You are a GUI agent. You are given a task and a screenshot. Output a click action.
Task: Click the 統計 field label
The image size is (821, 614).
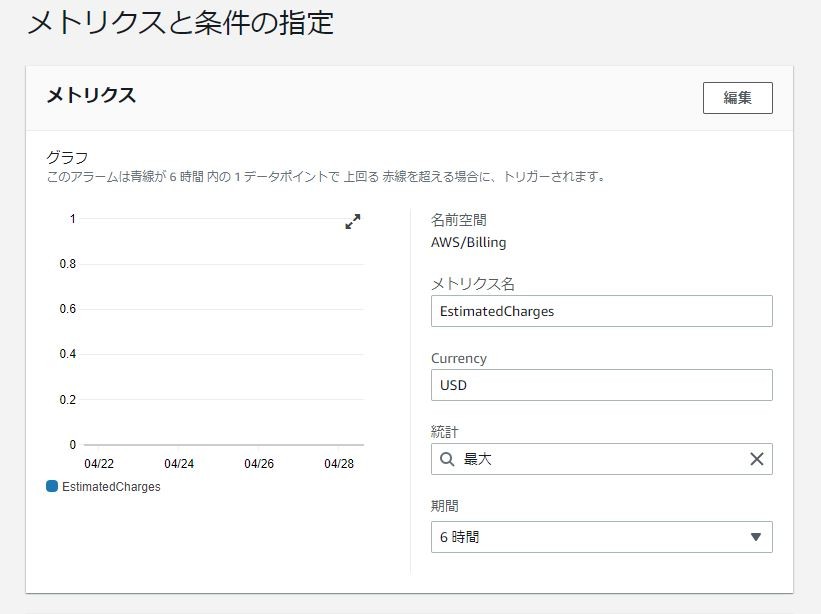pyautogui.click(x=445, y=432)
